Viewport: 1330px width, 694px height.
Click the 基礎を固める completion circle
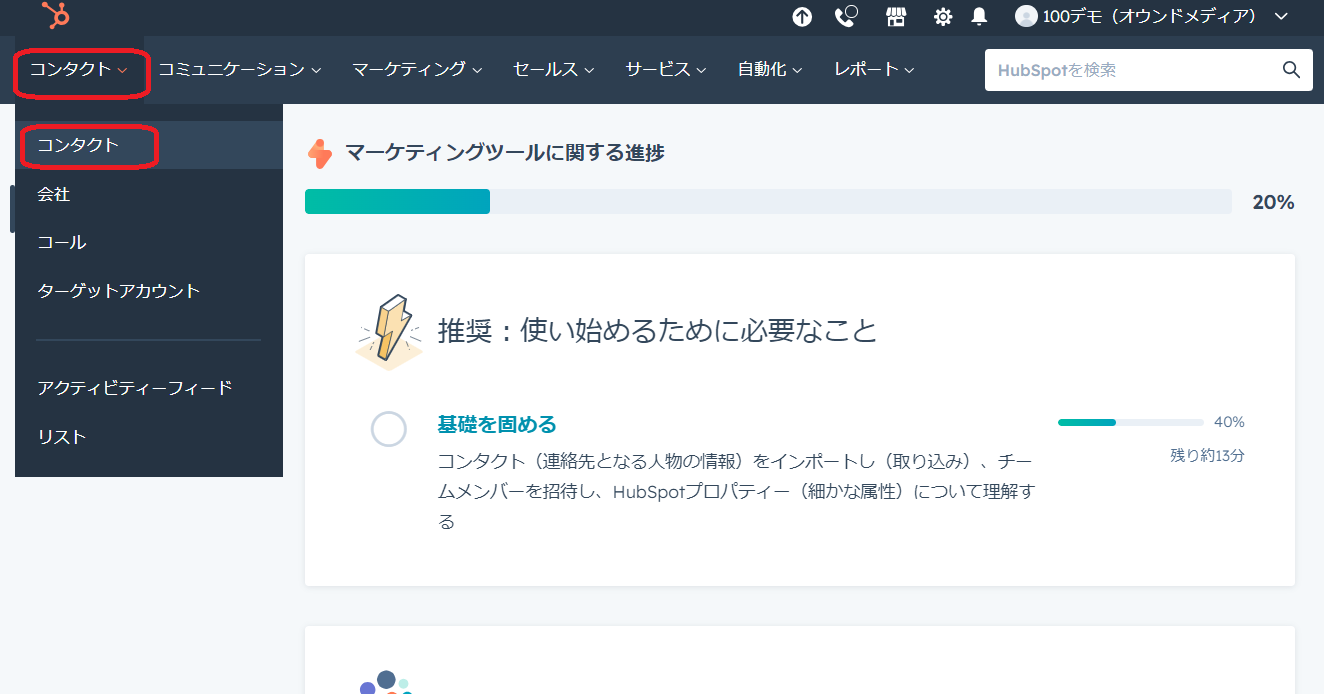pos(389,429)
